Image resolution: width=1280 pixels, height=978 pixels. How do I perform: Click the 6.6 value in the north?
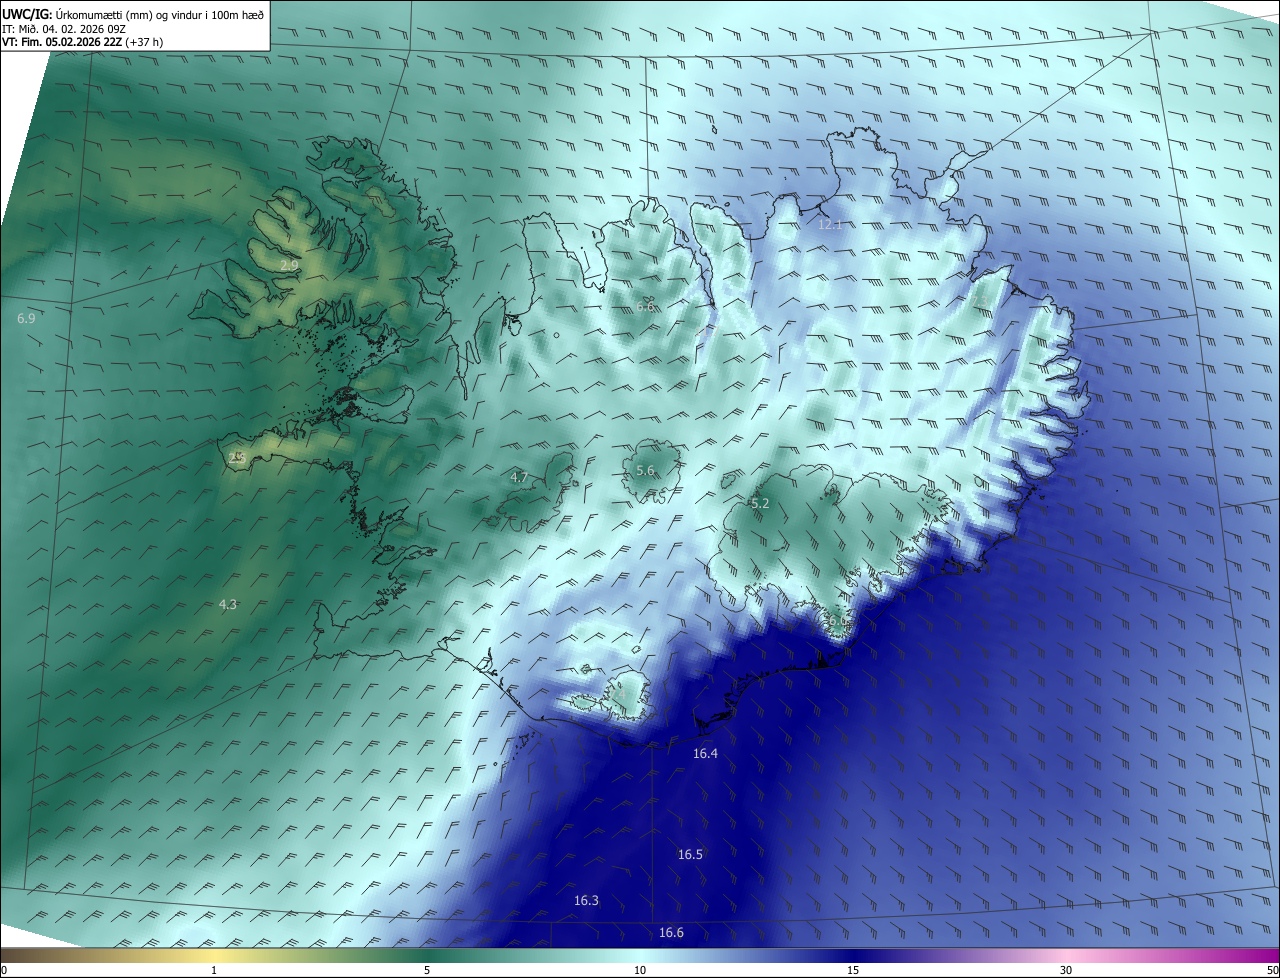(646, 306)
